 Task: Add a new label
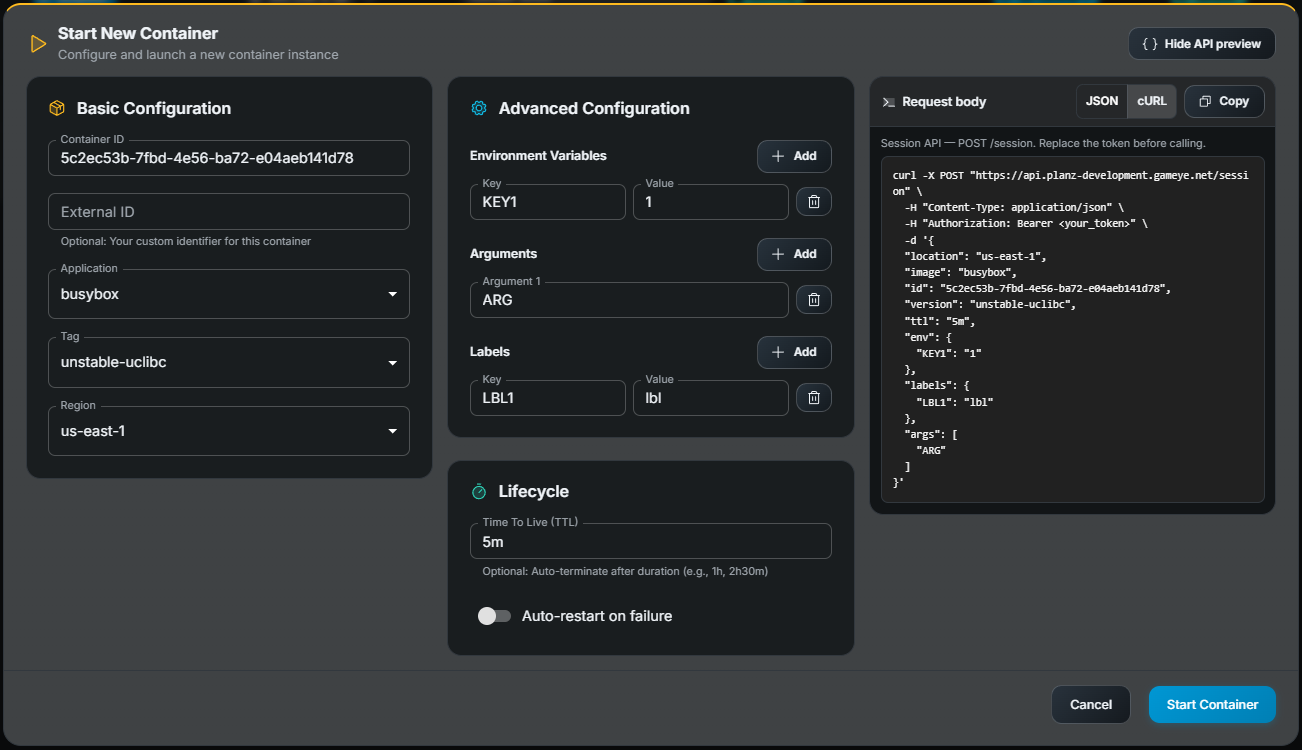tap(794, 352)
